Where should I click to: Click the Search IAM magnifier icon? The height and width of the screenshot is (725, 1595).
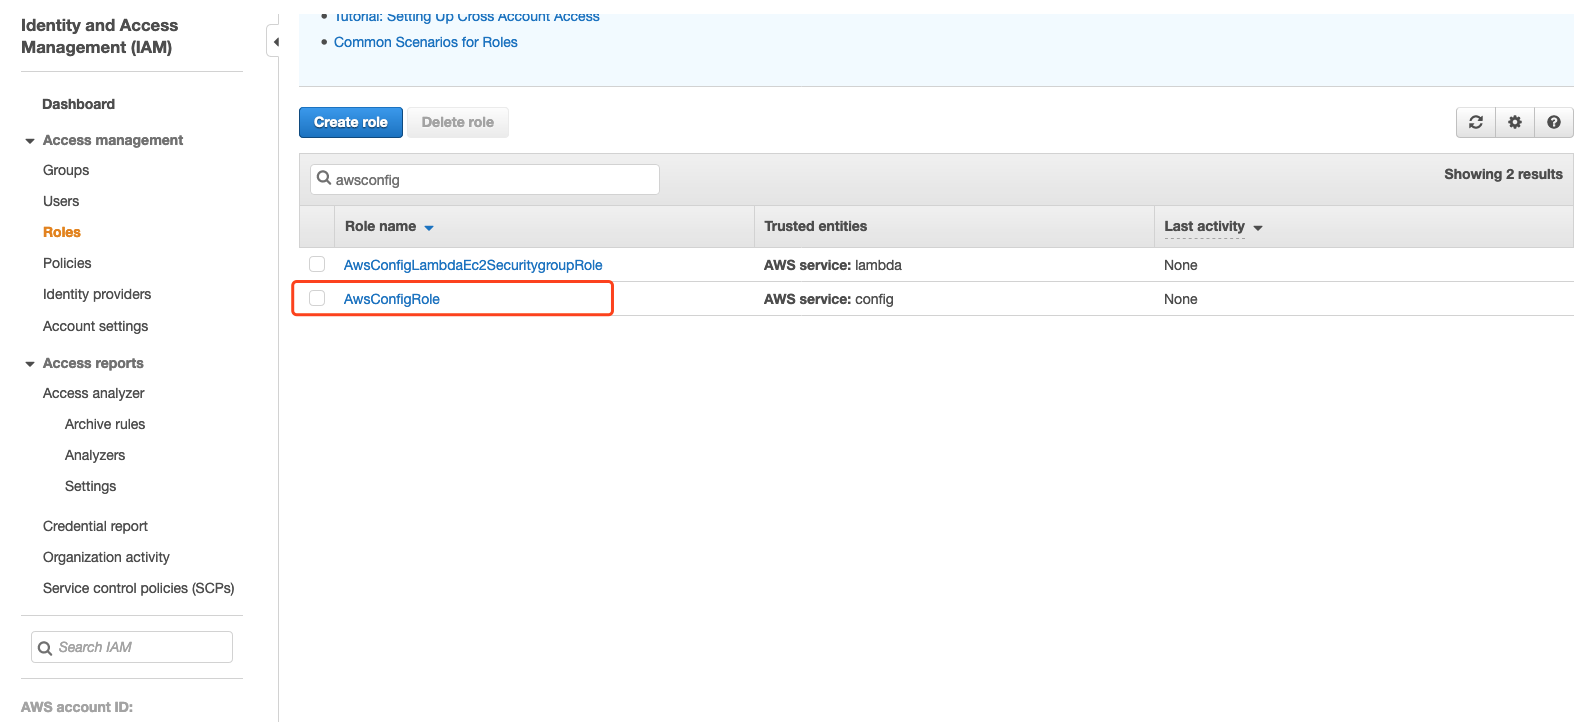(45, 648)
